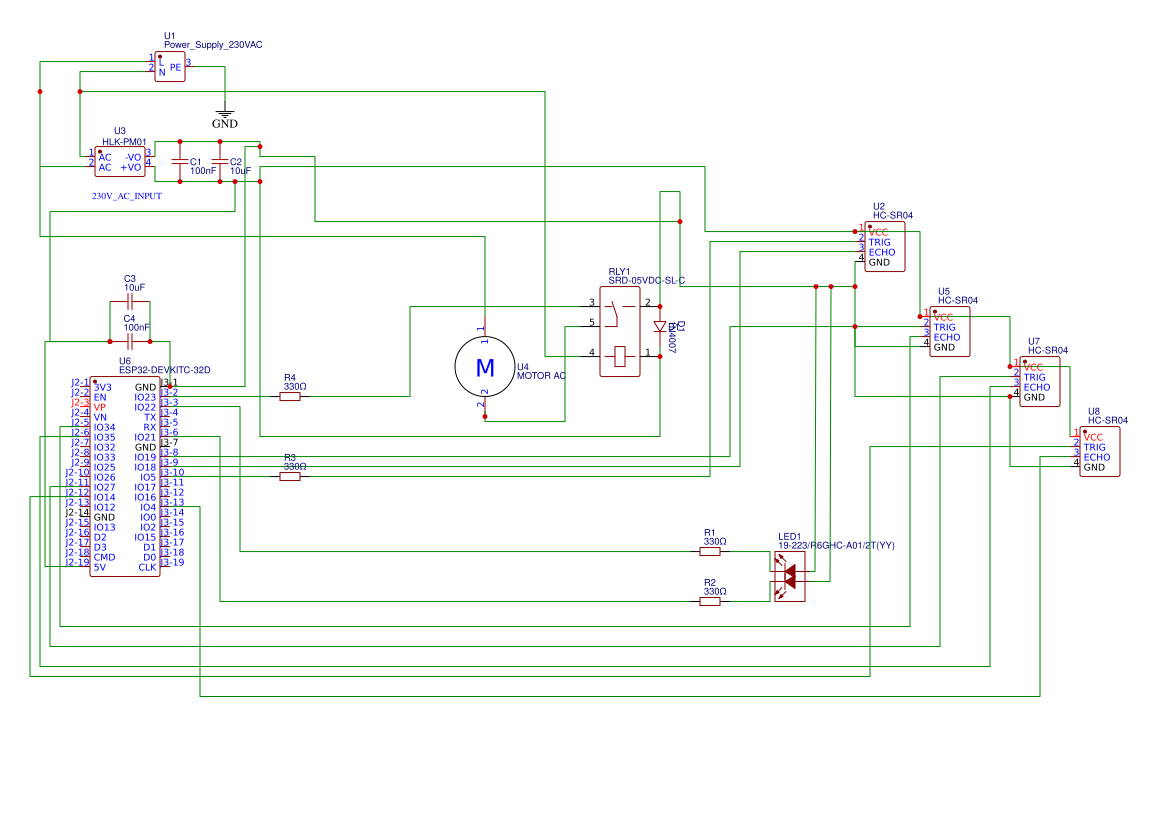1169x827 pixels.
Task: Click the 1N4007 diode value label
Action: coord(671,338)
